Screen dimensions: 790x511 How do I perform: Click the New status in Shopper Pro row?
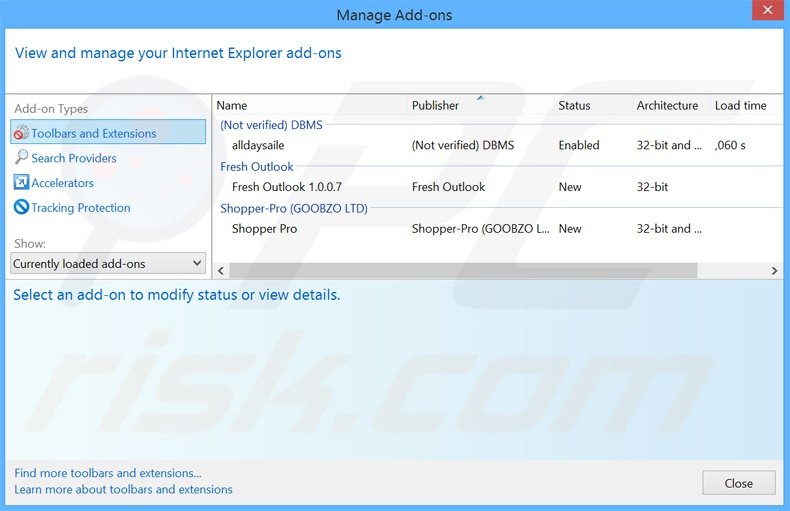click(x=570, y=229)
